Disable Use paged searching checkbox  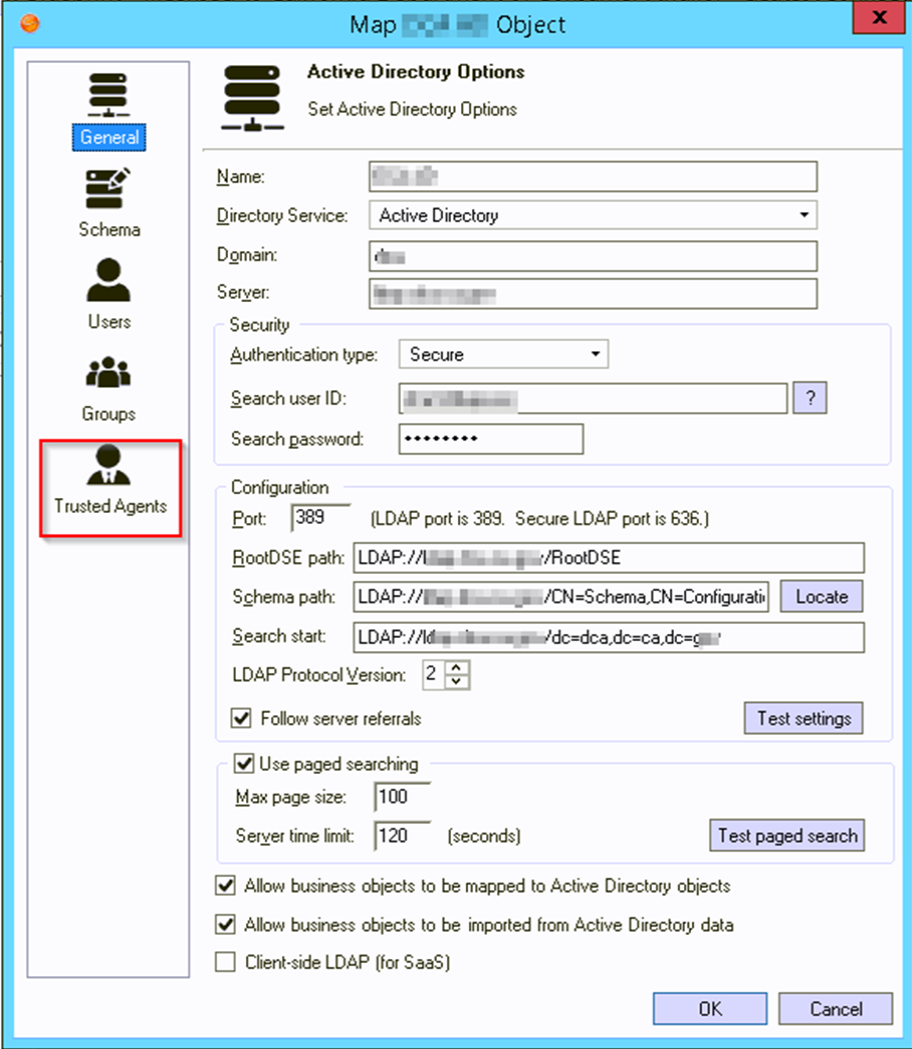pos(243,764)
